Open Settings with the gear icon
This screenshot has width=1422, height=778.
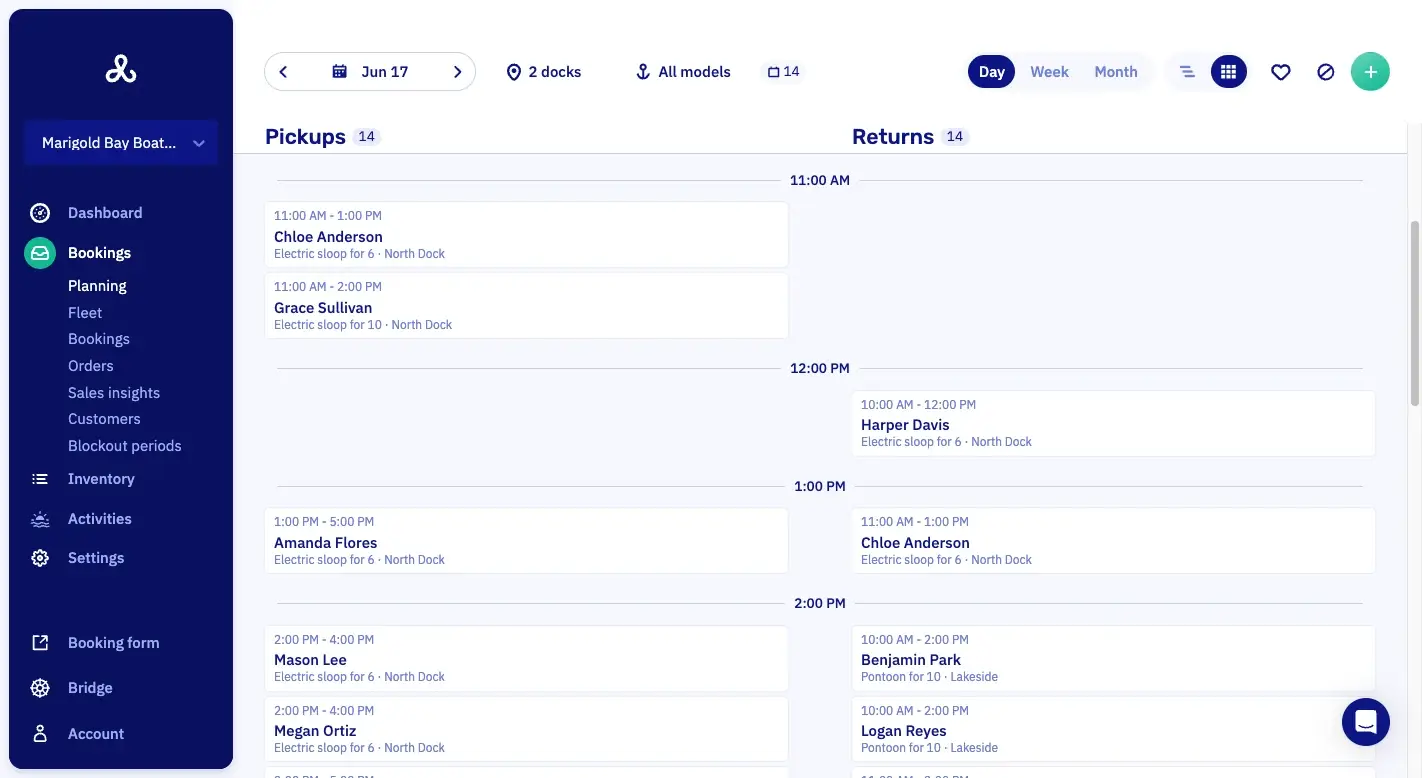coord(40,558)
